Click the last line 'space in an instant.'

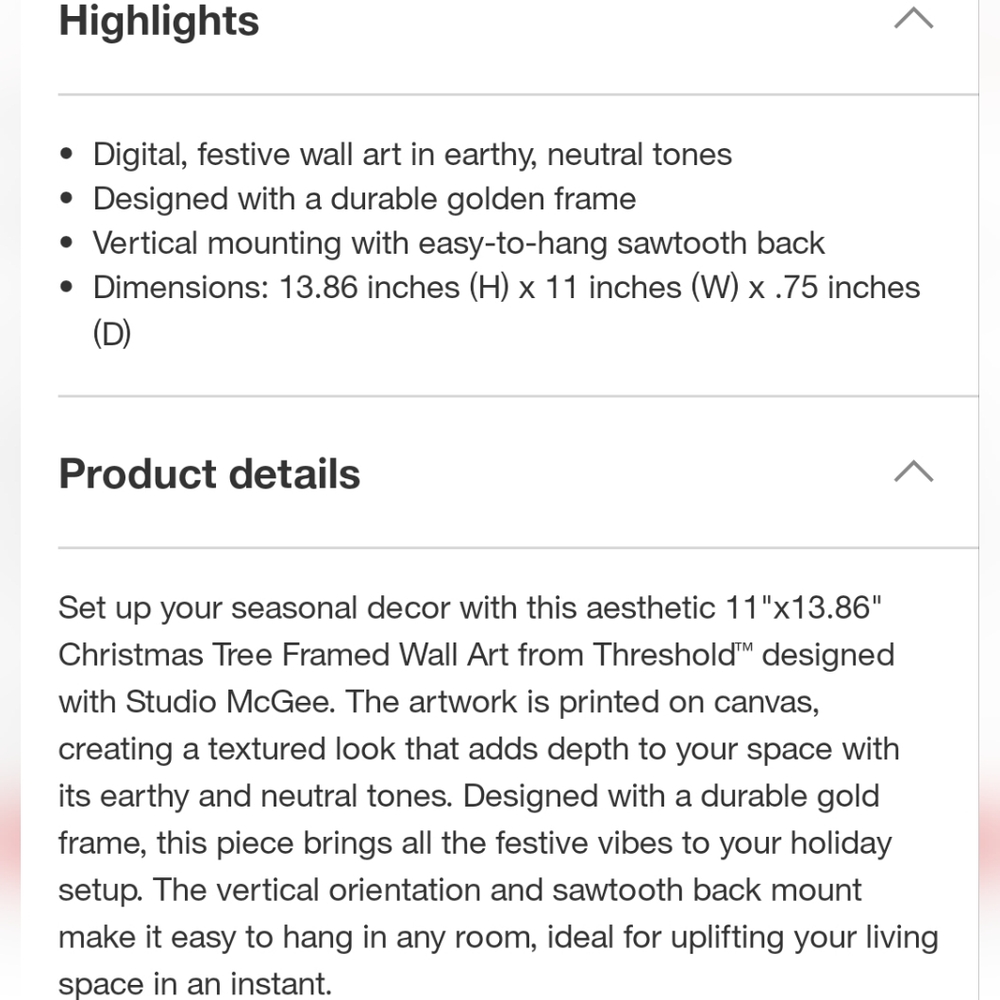195,984
